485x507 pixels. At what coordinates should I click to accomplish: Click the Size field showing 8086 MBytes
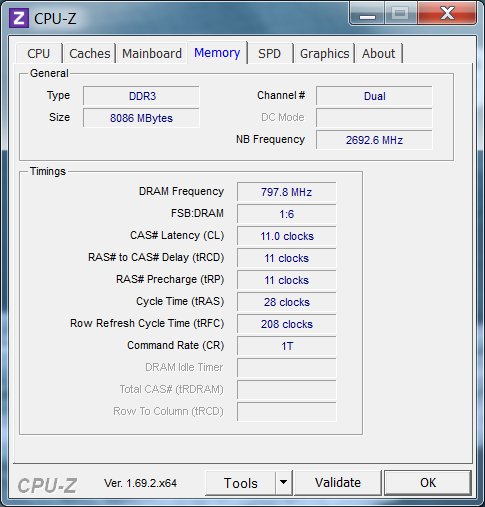tap(141, 118)
